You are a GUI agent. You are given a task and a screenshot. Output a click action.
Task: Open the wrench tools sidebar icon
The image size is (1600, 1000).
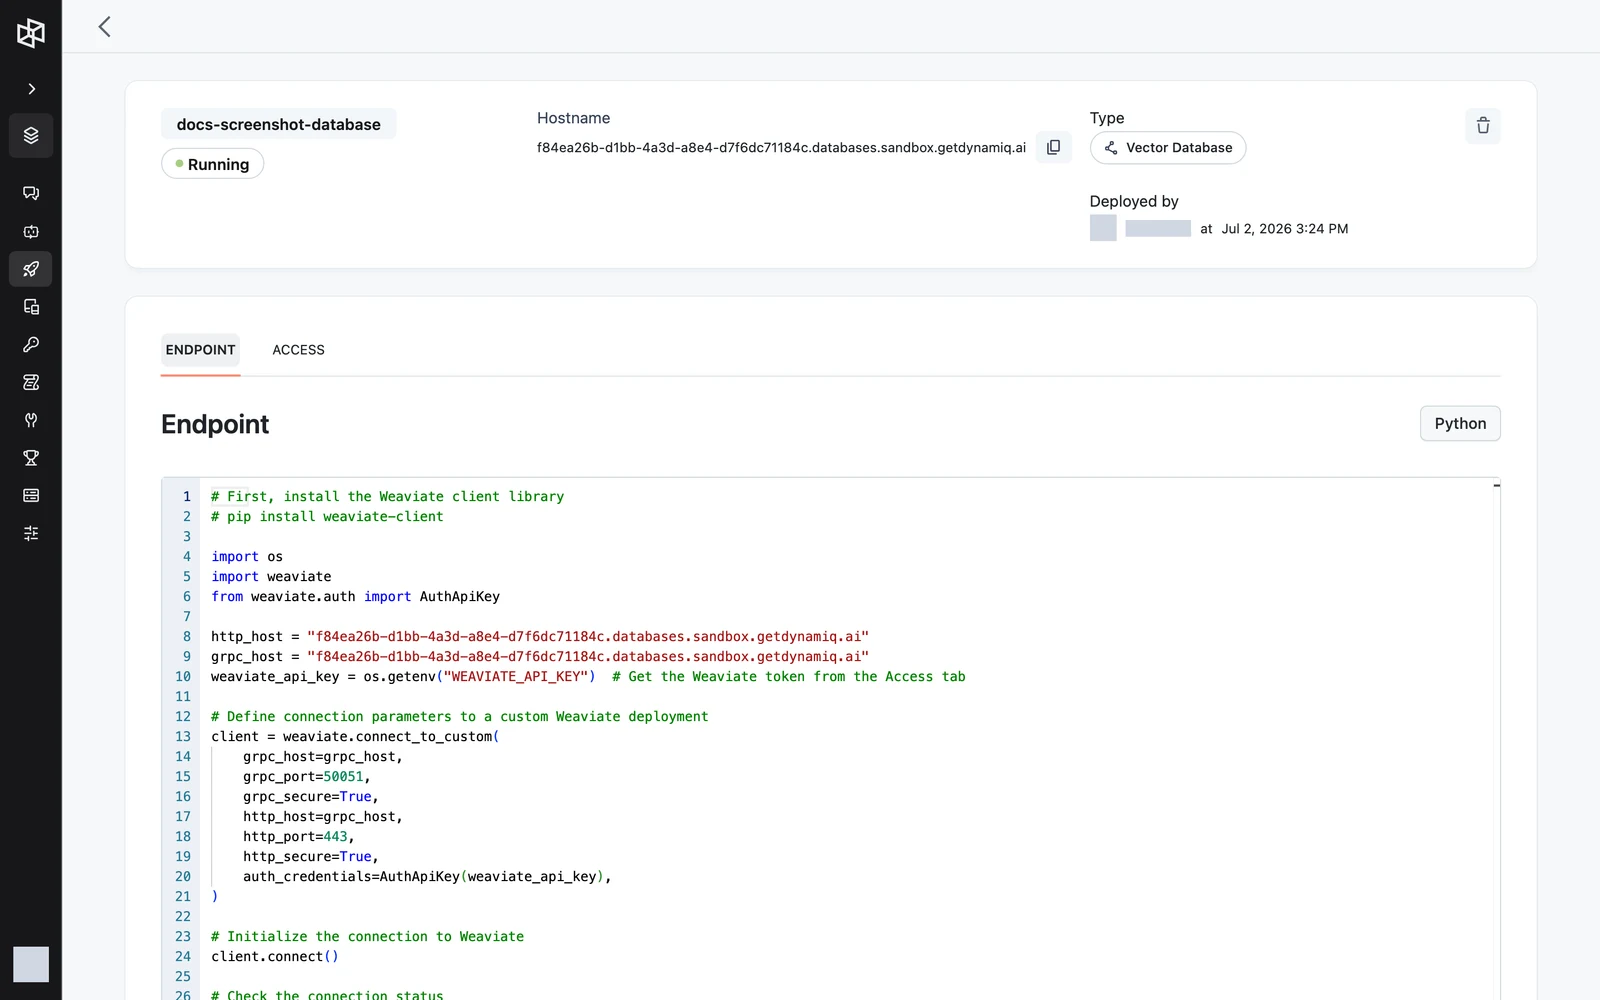tap(31, 420)
